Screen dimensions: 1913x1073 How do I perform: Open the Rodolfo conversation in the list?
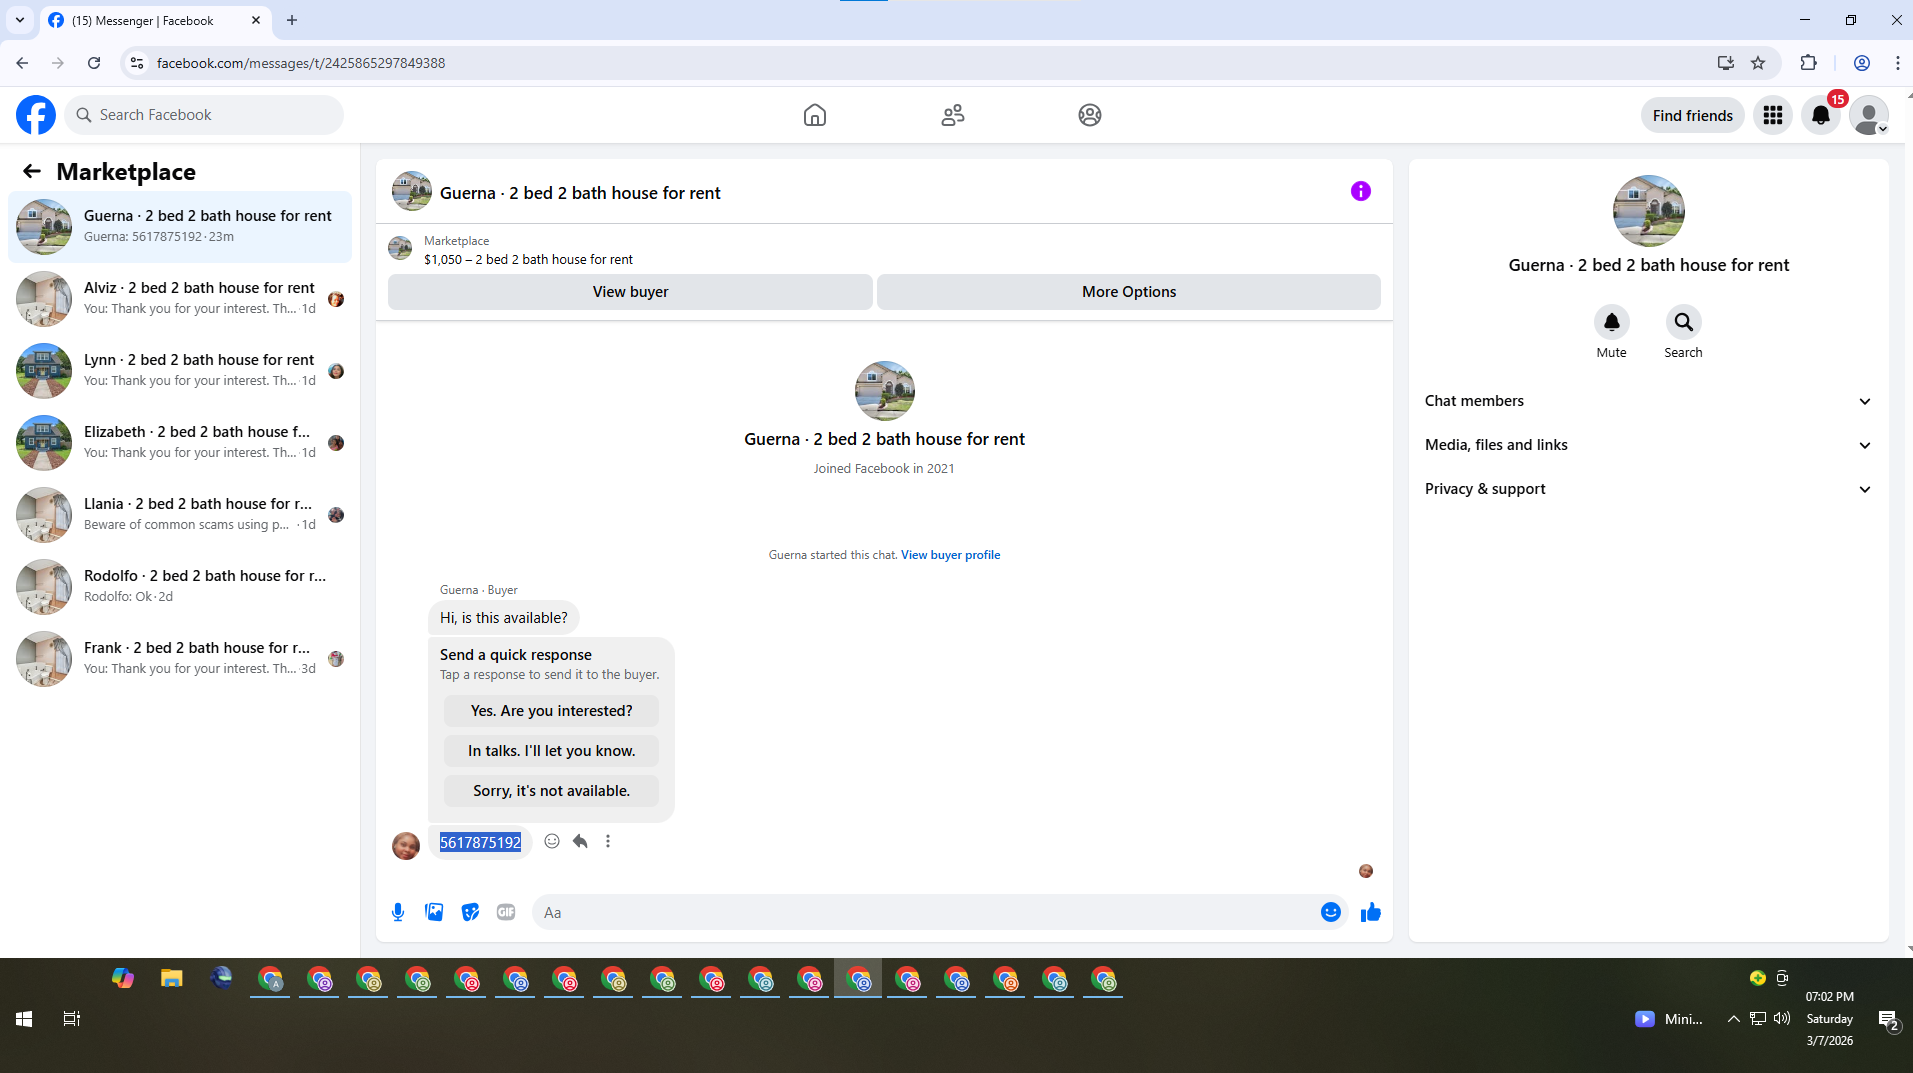[x=180, y=587]
